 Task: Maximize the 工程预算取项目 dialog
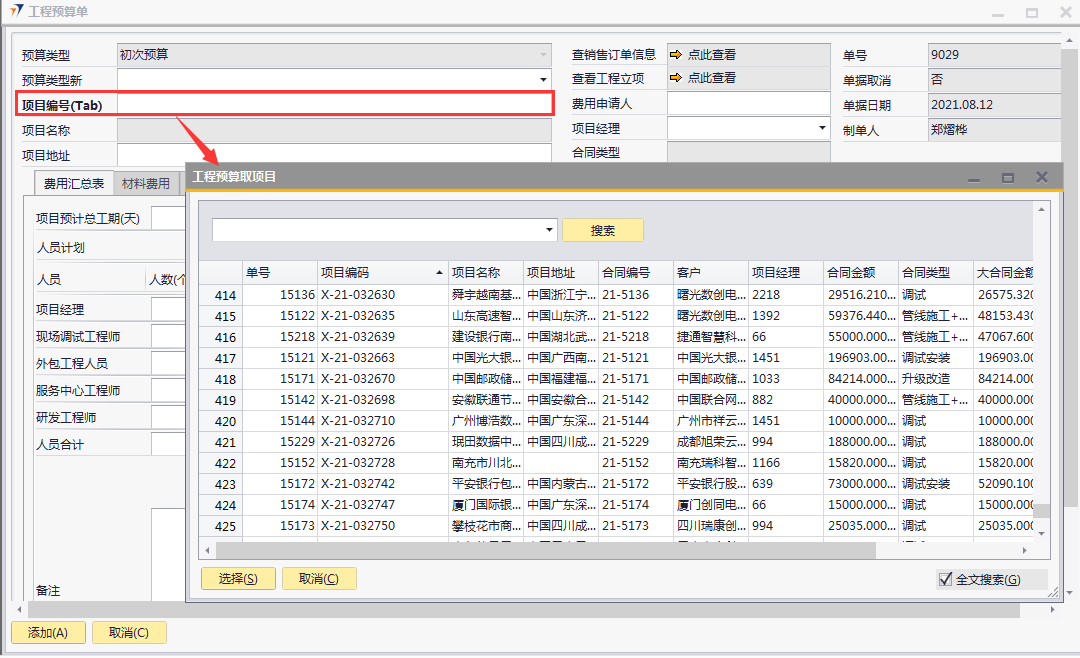1008,177
